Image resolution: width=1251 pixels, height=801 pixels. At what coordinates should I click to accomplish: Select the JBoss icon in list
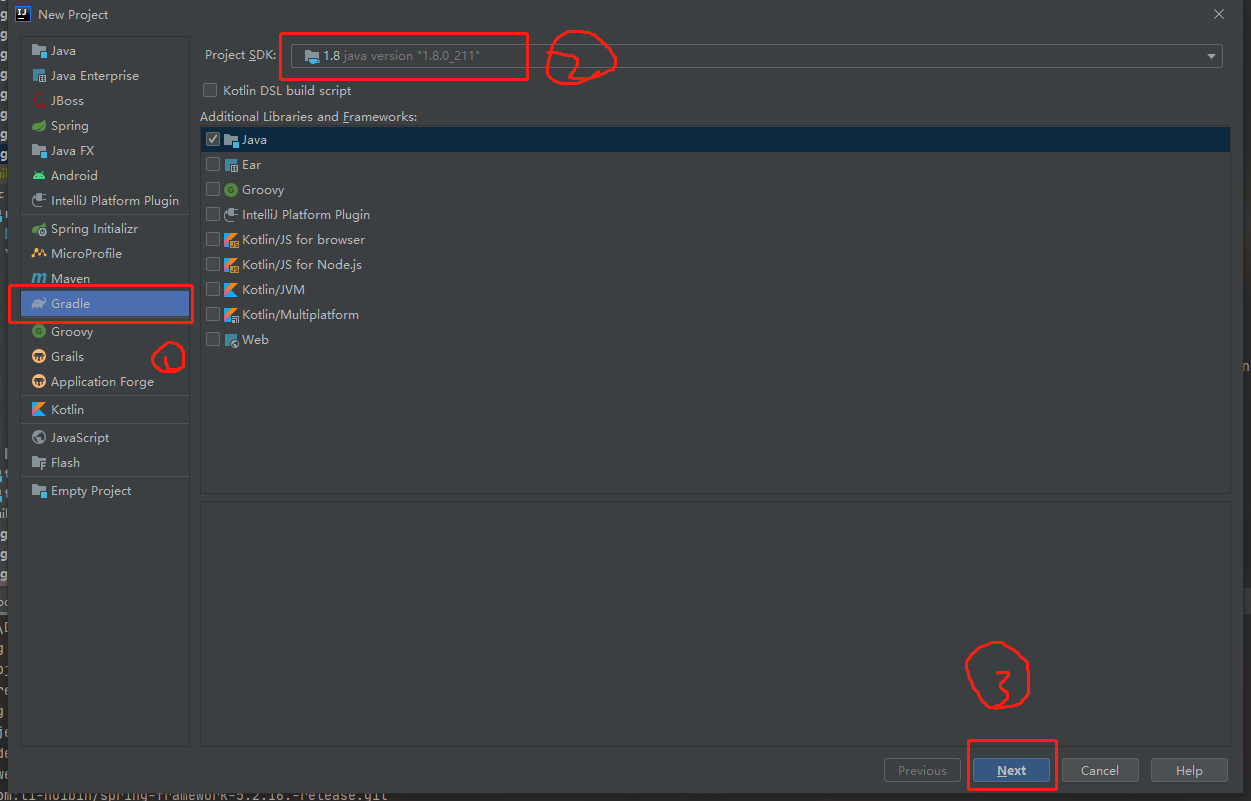click(x=39, y=101)
